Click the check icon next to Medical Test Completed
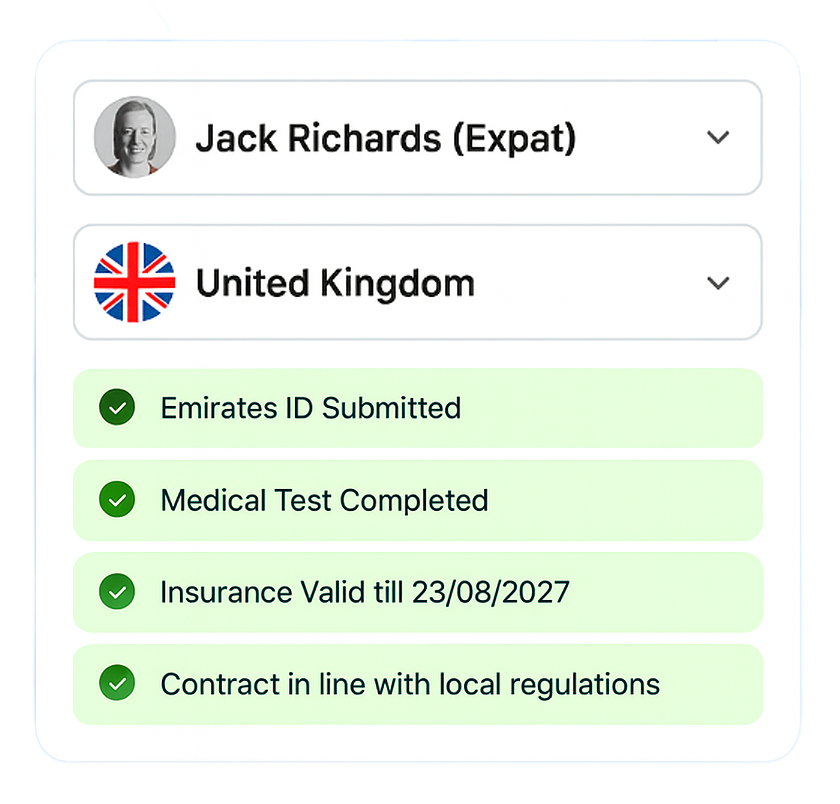This screenshot has width=840, height=804. point(117,500)
